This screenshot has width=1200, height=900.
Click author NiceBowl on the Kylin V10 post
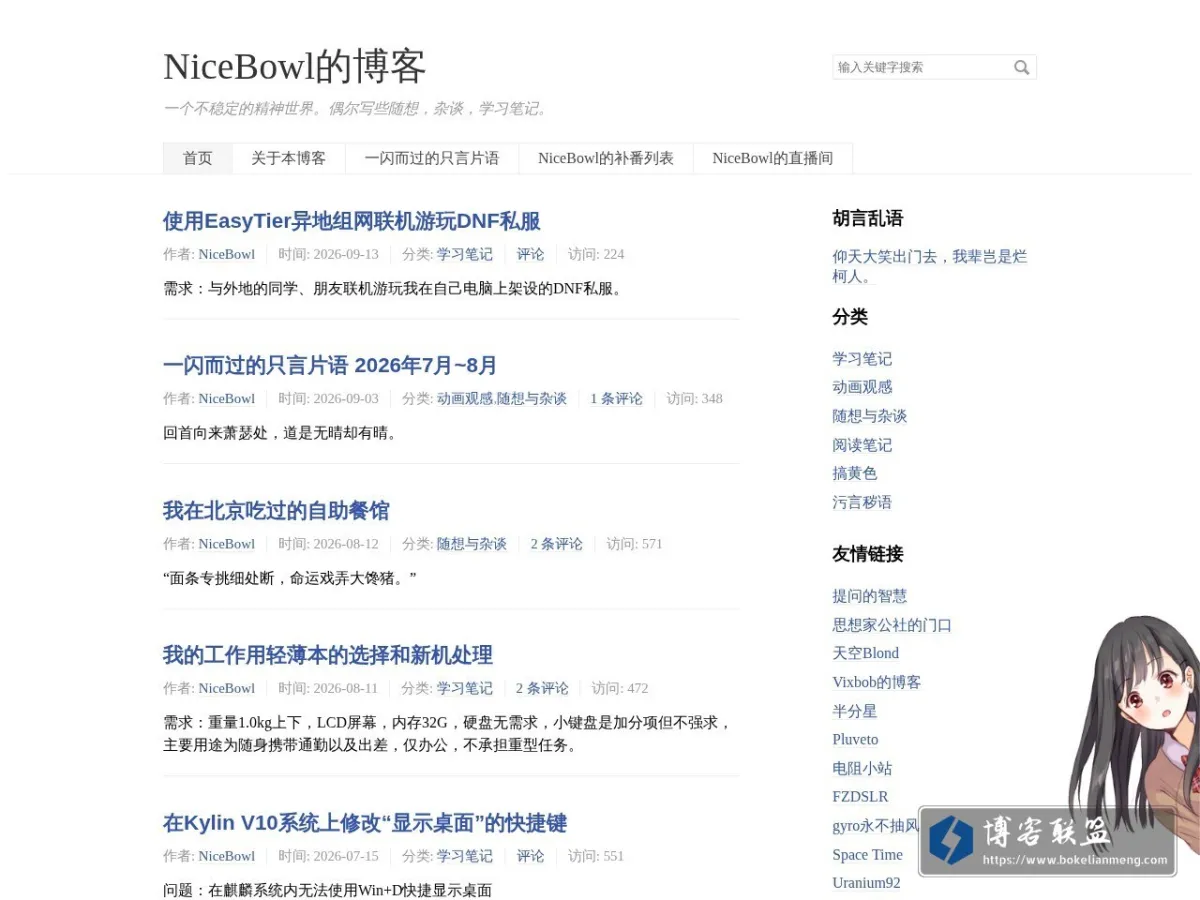pyautogui.click(x=227, y=856)
